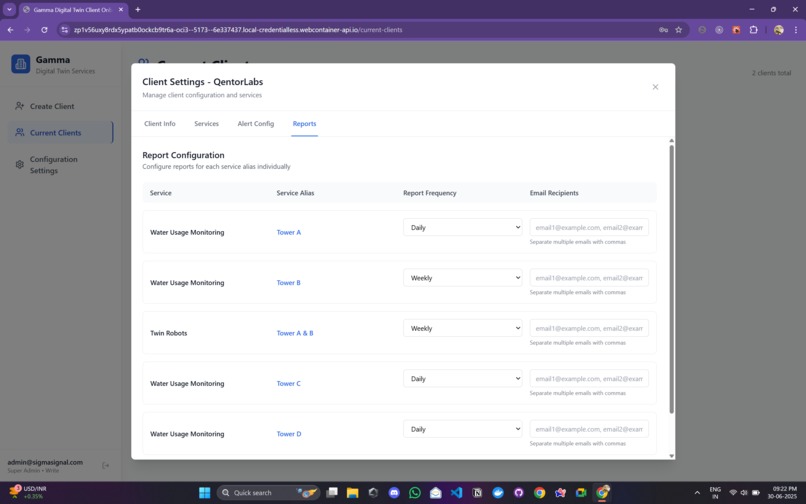806x504 pixels.
Task: Close the Gamma Digital Twin browser tab
Action: [x=121, y=9]
